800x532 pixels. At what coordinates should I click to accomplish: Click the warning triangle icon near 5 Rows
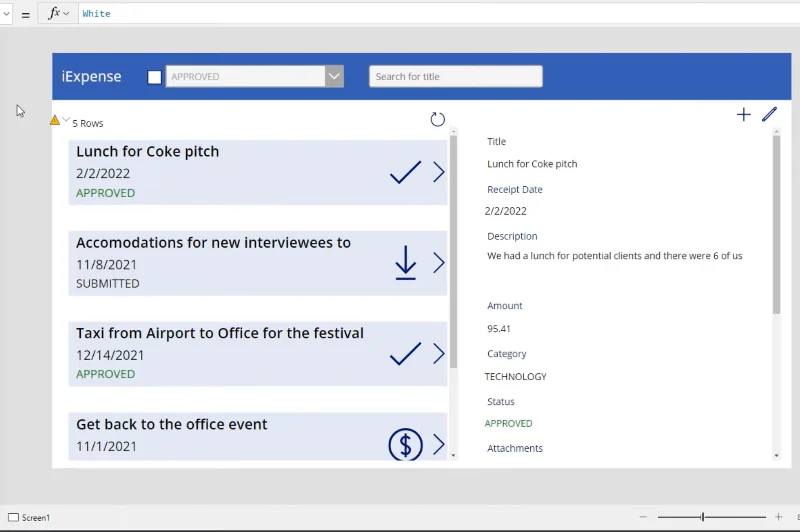[55, 120]
